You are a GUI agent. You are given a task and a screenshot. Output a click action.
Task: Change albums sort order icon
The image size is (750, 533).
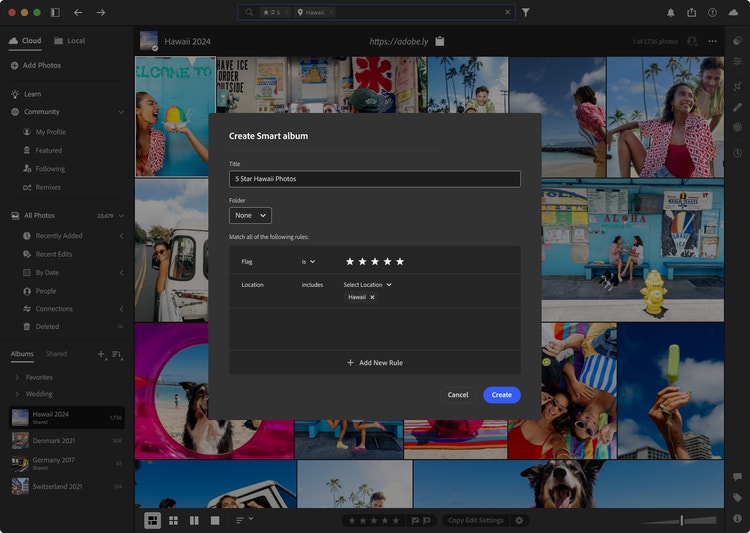(117, 355)
